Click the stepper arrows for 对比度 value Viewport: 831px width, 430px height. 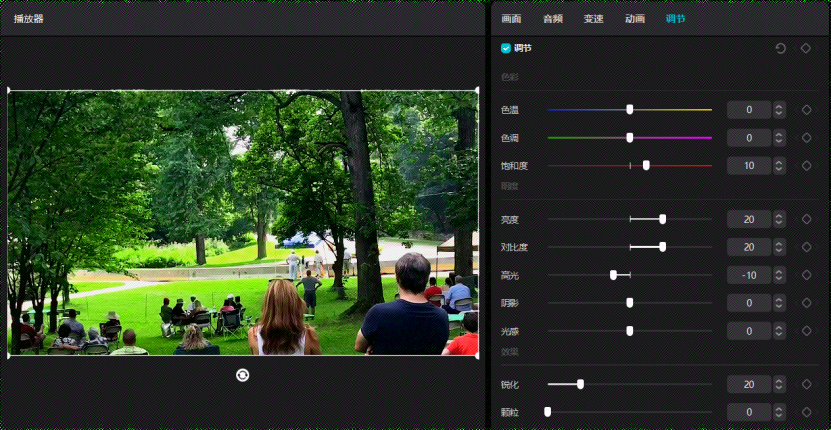[x=779, y=247]
